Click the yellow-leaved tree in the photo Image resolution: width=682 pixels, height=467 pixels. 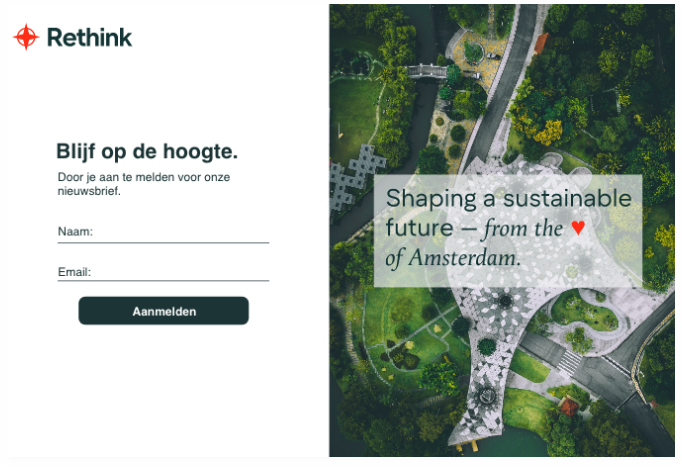pos(549,132)
